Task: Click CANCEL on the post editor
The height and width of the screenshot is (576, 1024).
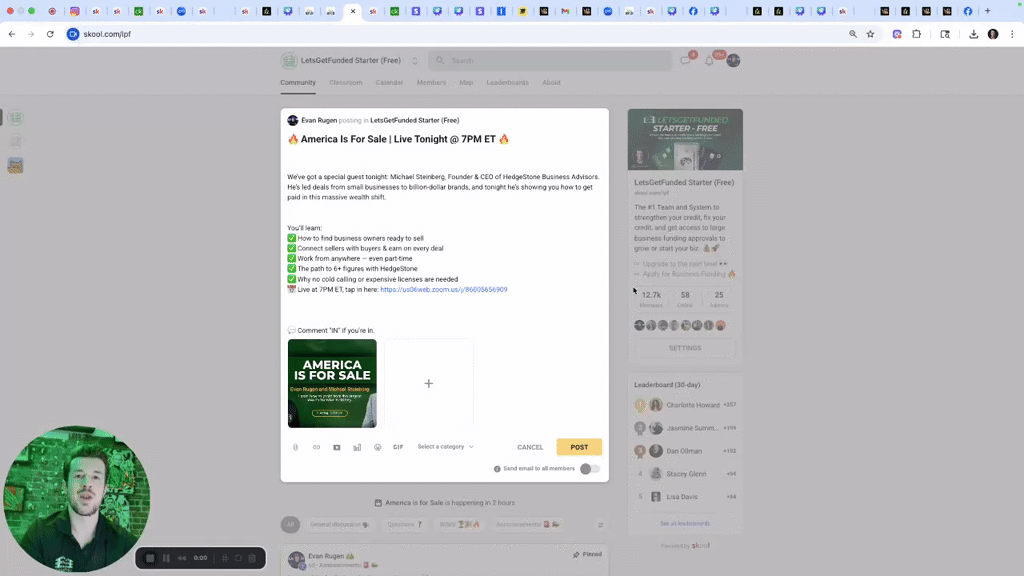Action: coord(530,447)
